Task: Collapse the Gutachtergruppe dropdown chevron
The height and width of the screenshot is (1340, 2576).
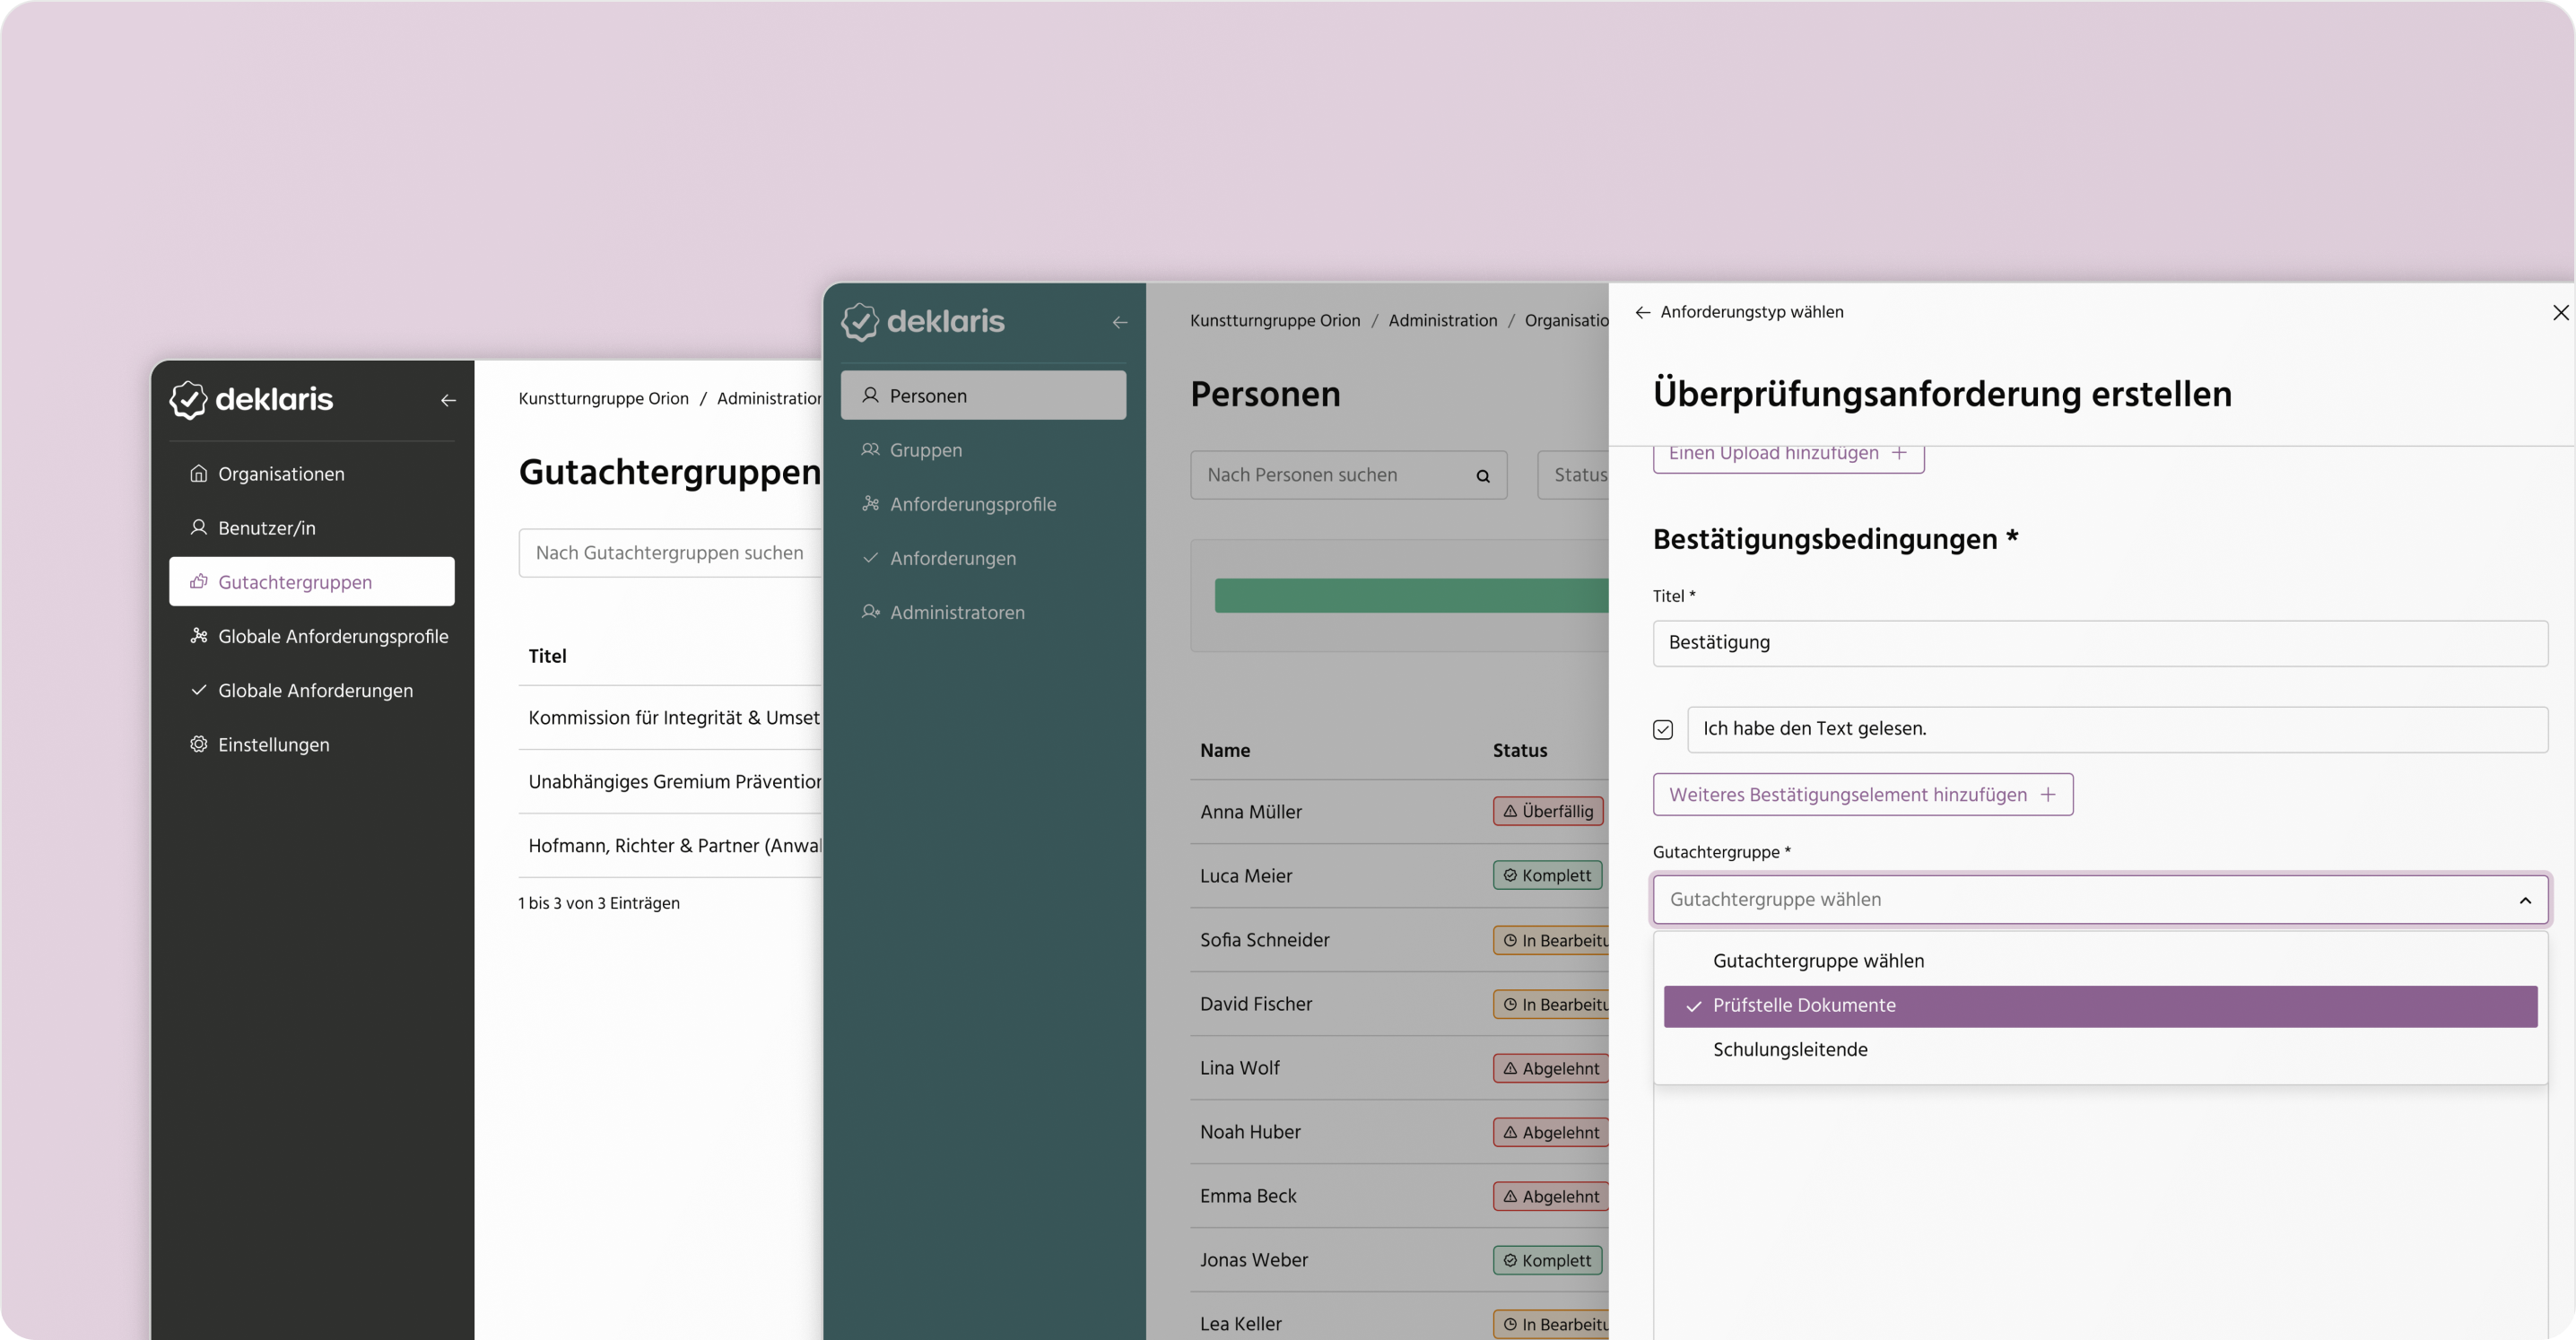Action: tap(2525, 900)
